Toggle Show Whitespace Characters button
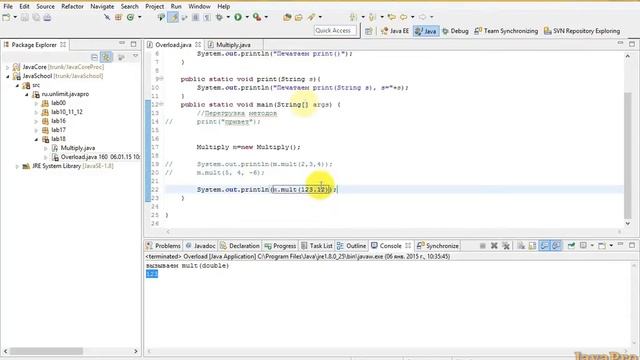 [207, 17]
